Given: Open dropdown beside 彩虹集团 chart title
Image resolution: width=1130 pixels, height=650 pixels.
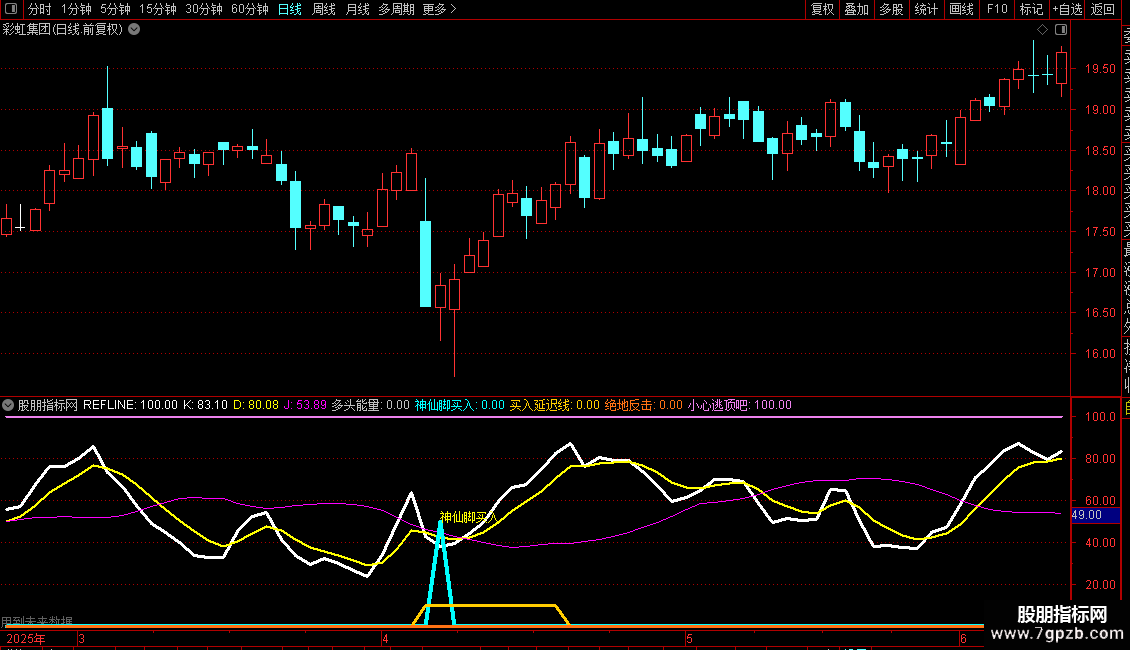Looking at the screenshot, I should click(134, 30).
